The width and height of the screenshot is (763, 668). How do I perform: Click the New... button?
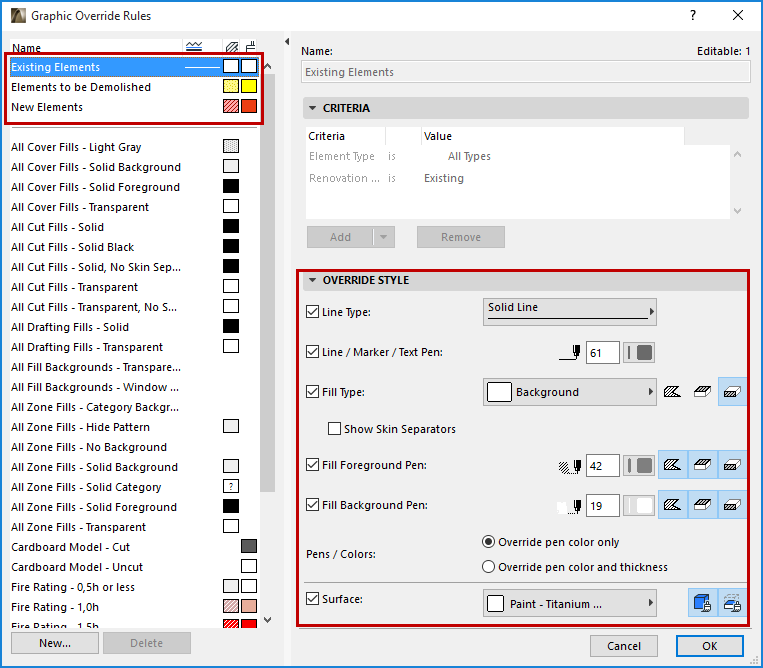click(x=55, y=643)
